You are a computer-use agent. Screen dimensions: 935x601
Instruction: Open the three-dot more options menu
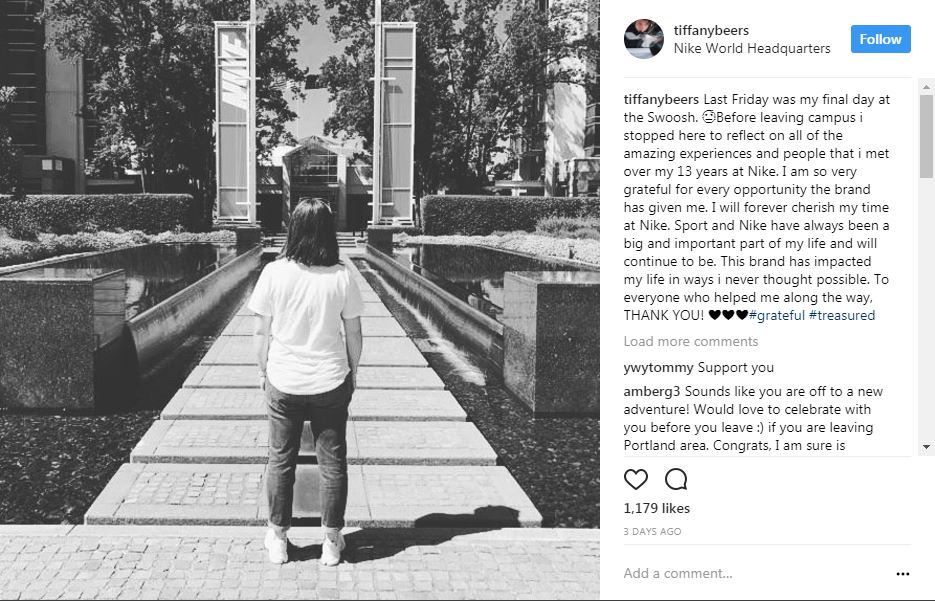pyautogui.click(x=903, y=574)
